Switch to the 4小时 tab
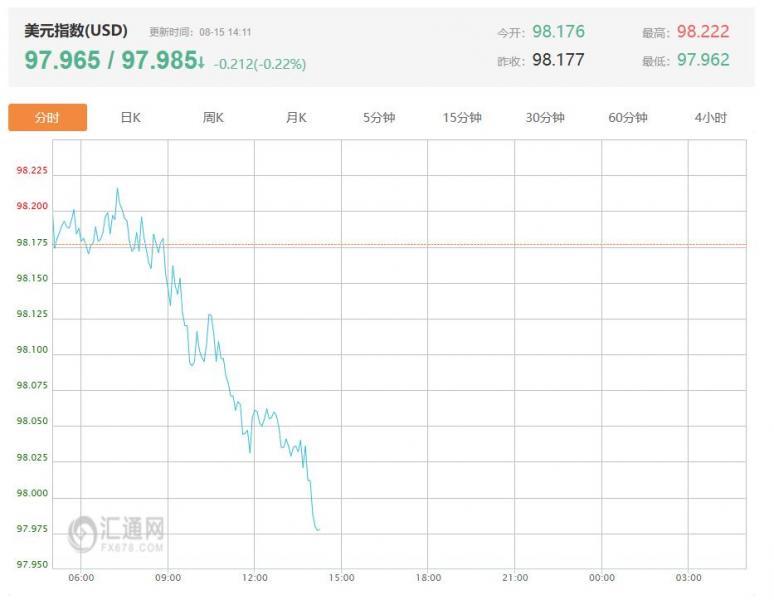The height and width of the screenshot is (600, 774). click(710, 118)
